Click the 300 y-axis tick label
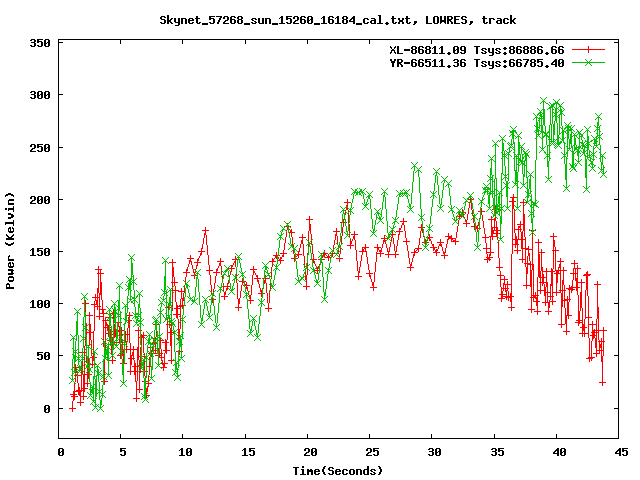This screenshot has height=480, width=640. click(40, 95)
